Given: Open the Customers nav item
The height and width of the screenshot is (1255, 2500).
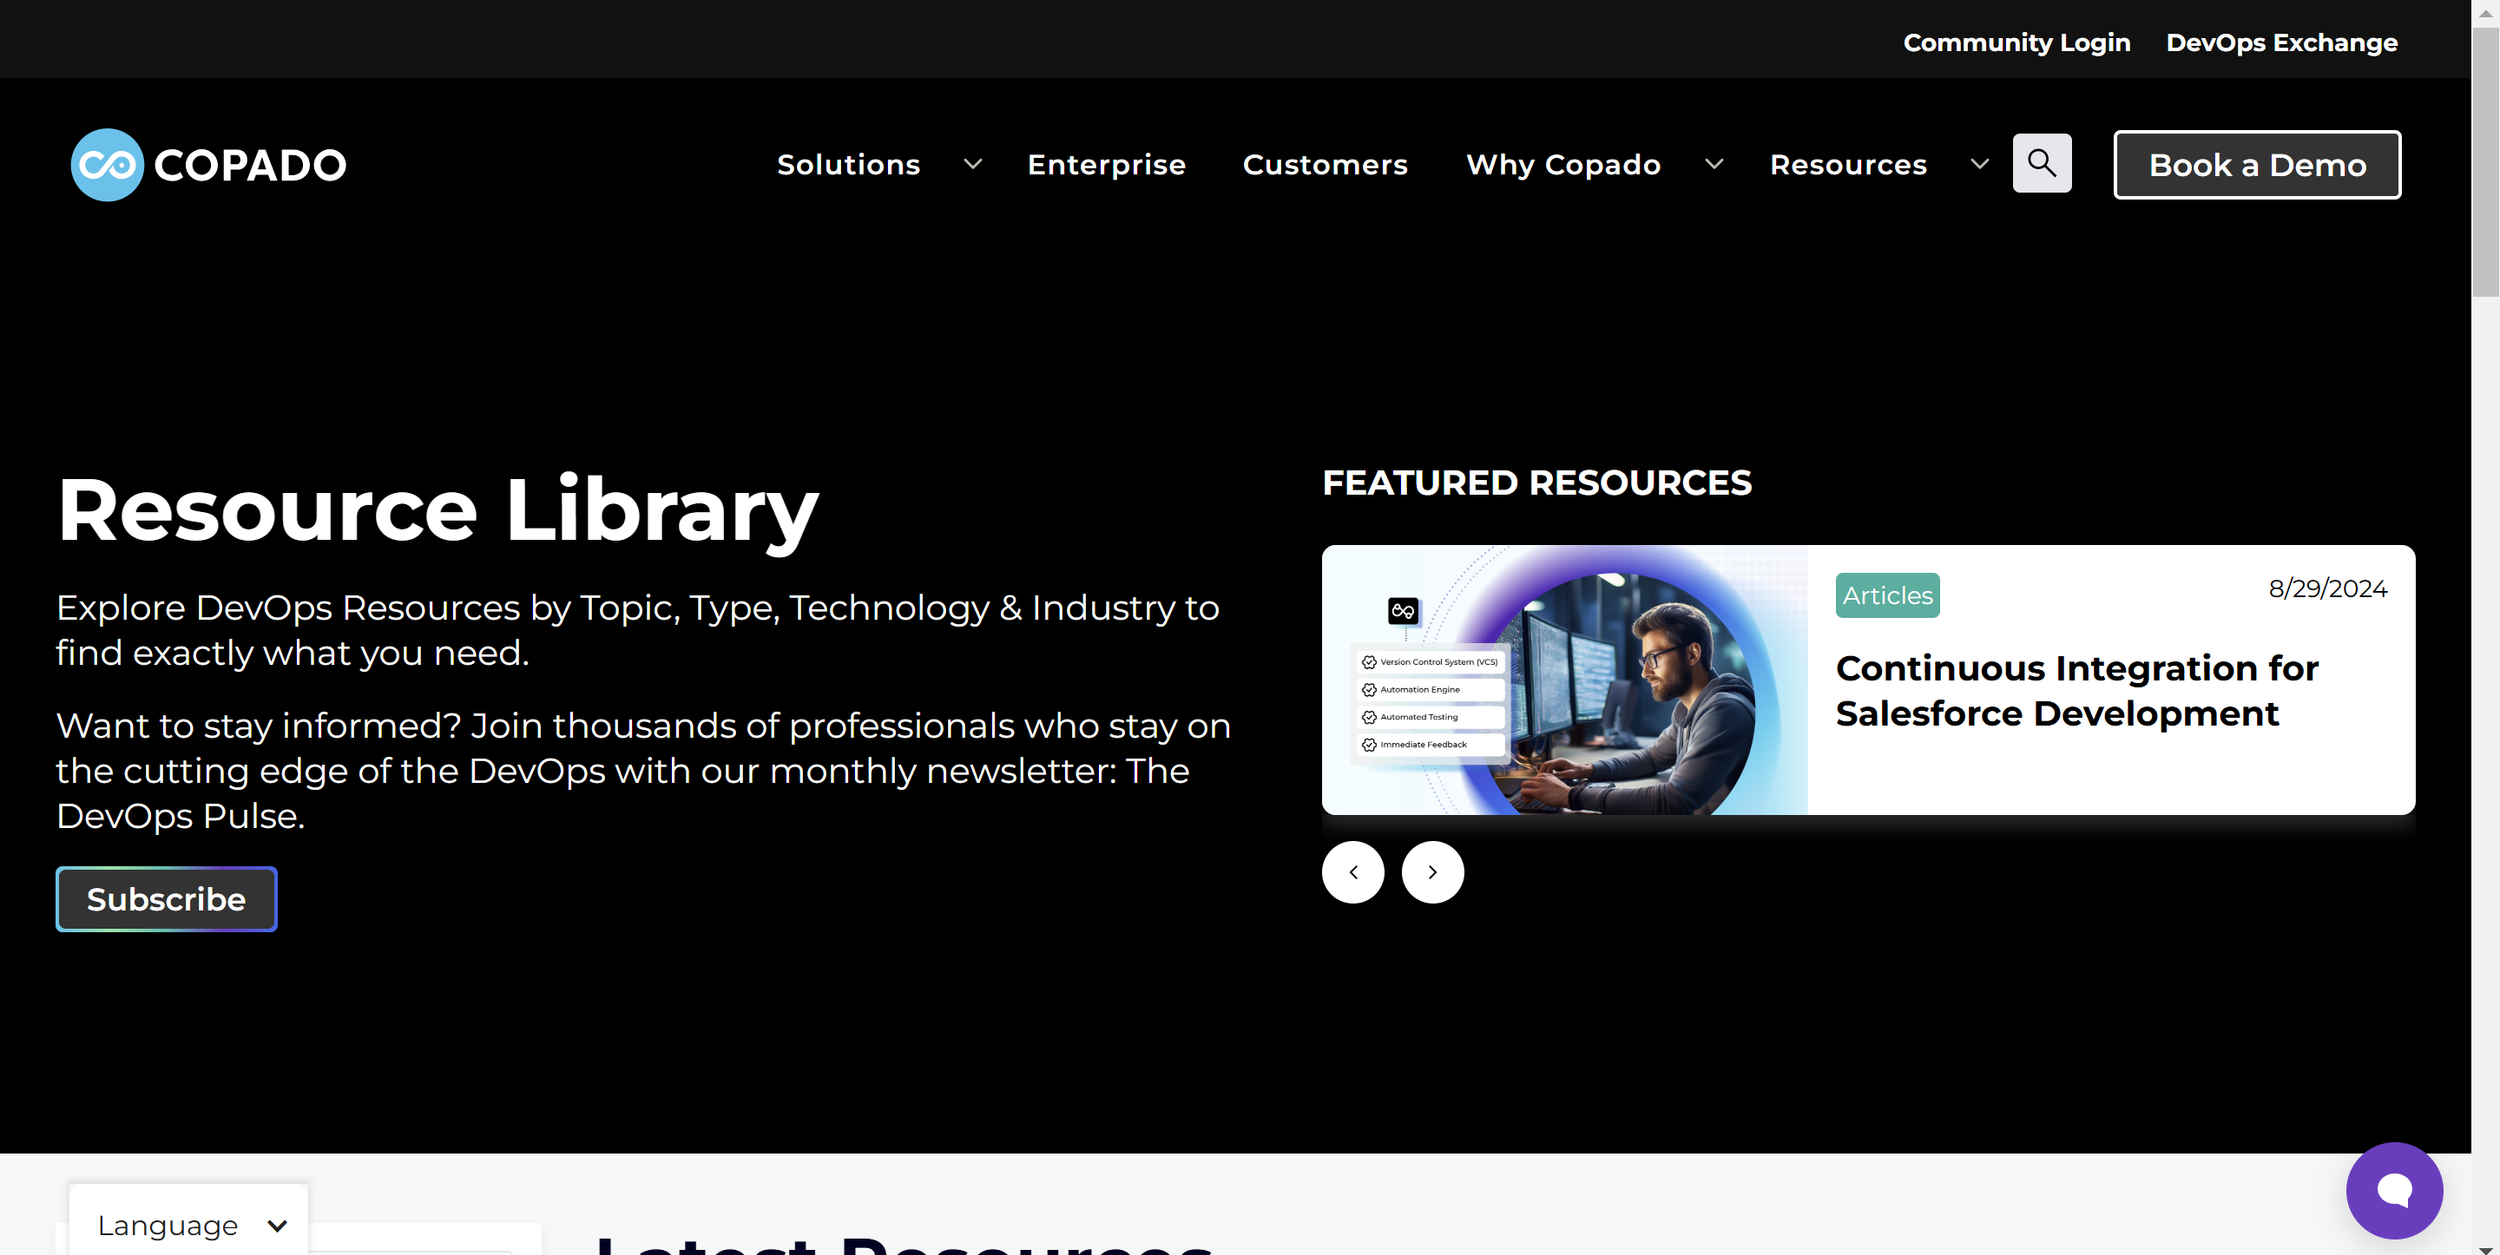Looking at the screenshot, I should (1325, 164).
